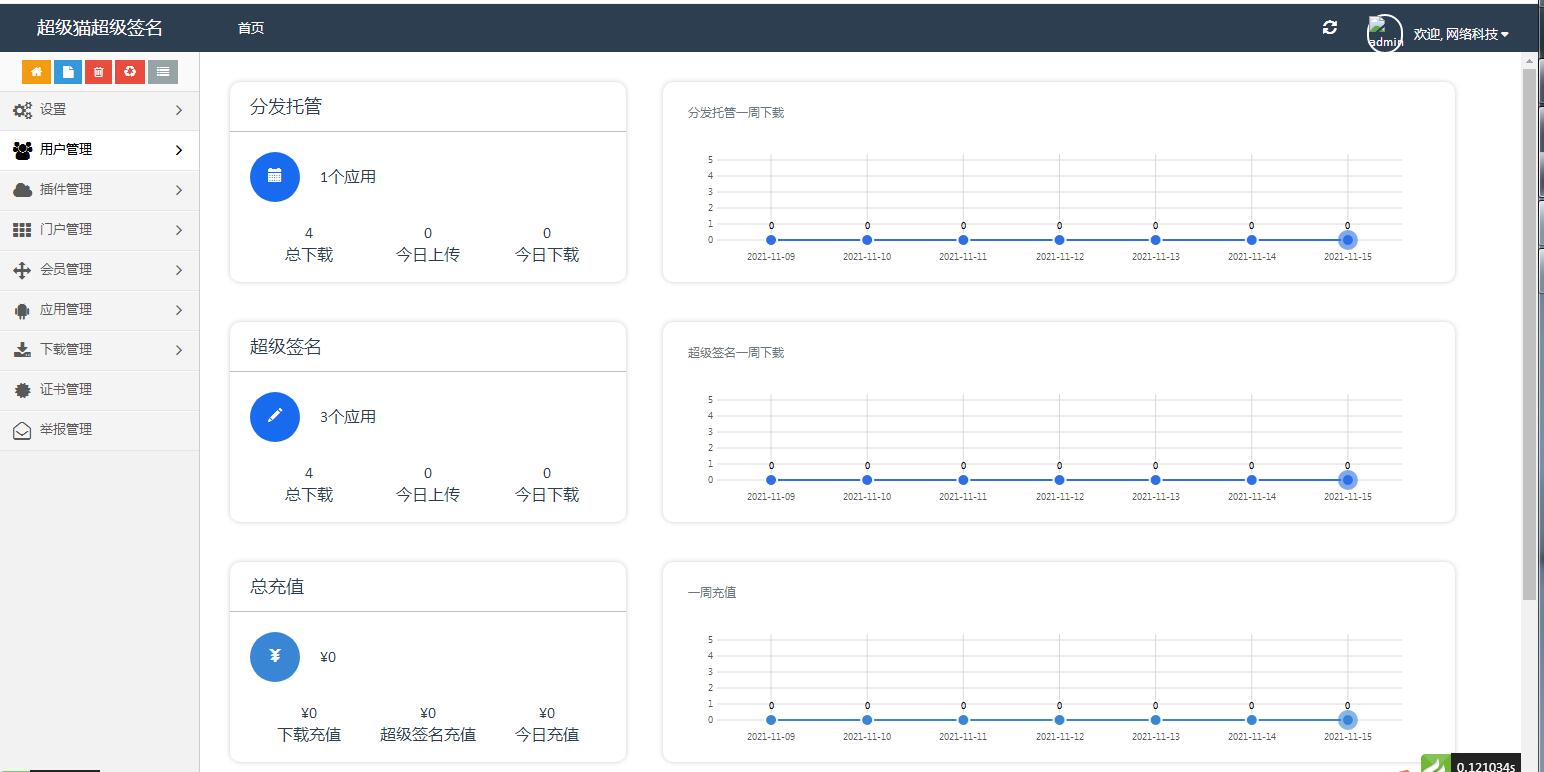Click the blue calendar icon in 分发托管 card
1544x772 pixels.
point(275,177)
